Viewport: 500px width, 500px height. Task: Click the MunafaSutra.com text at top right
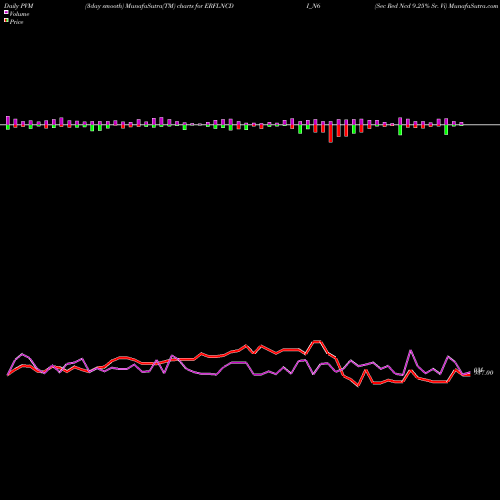[x=474, y=6]
